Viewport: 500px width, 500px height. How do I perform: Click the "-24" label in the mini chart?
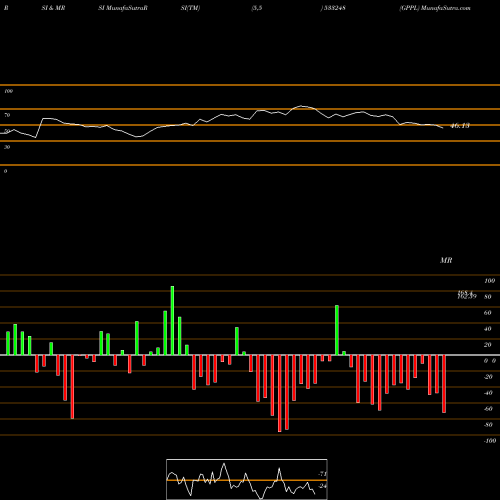tap(322, 486)
